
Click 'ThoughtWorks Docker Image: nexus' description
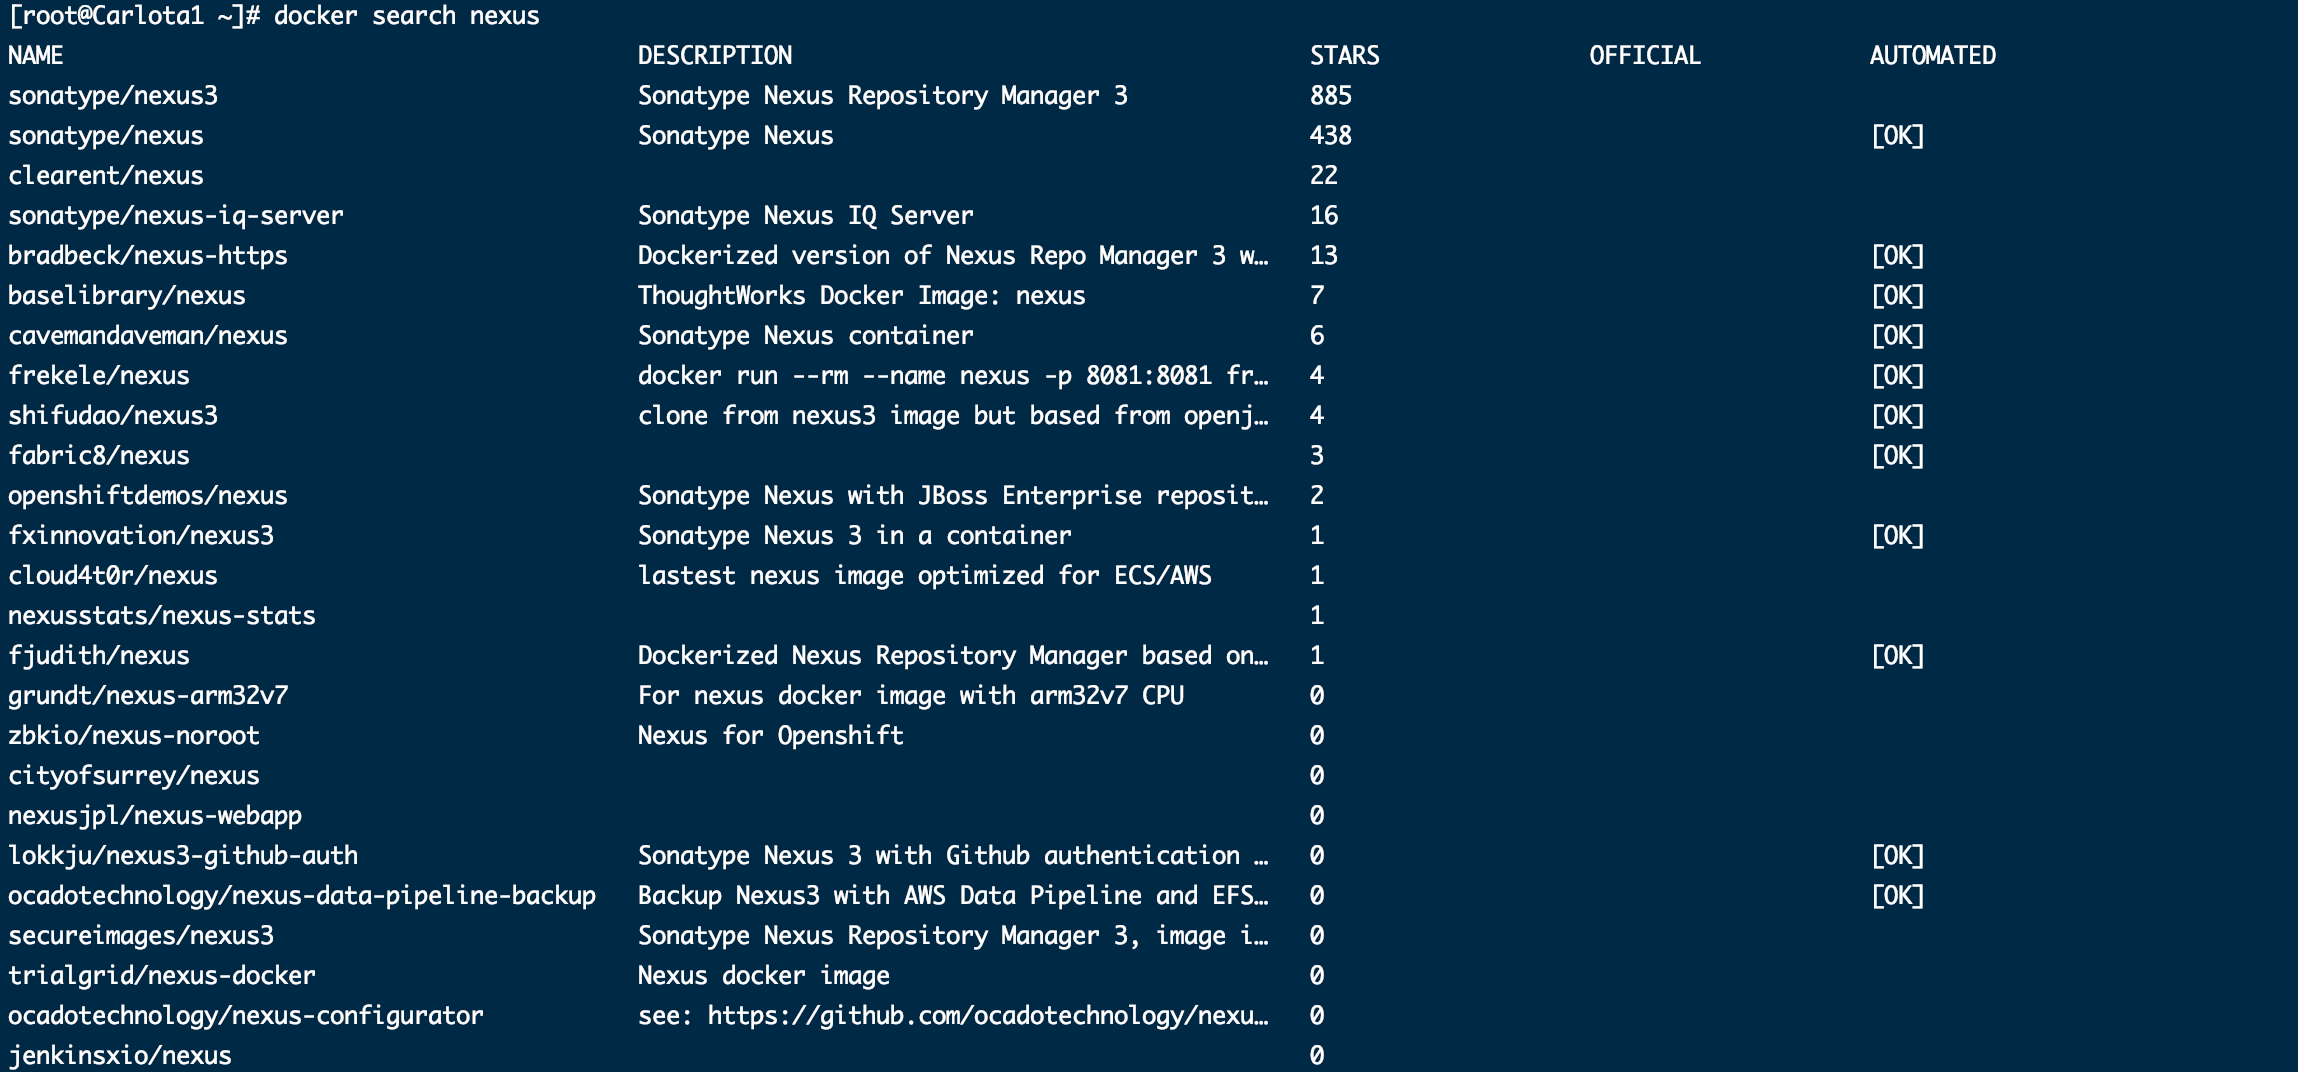(x=862, y=296)
